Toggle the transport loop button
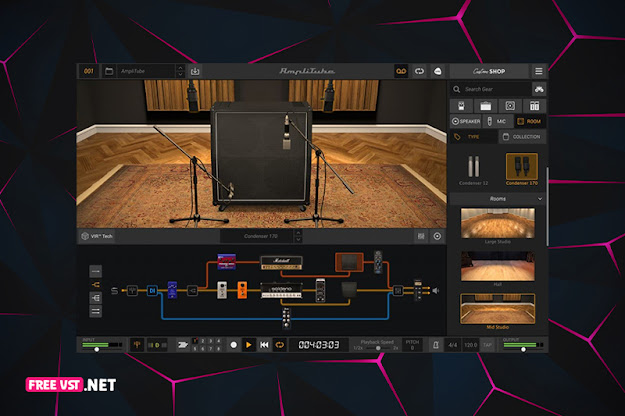This screenshot has width=625, height=416. click(280, 345)
